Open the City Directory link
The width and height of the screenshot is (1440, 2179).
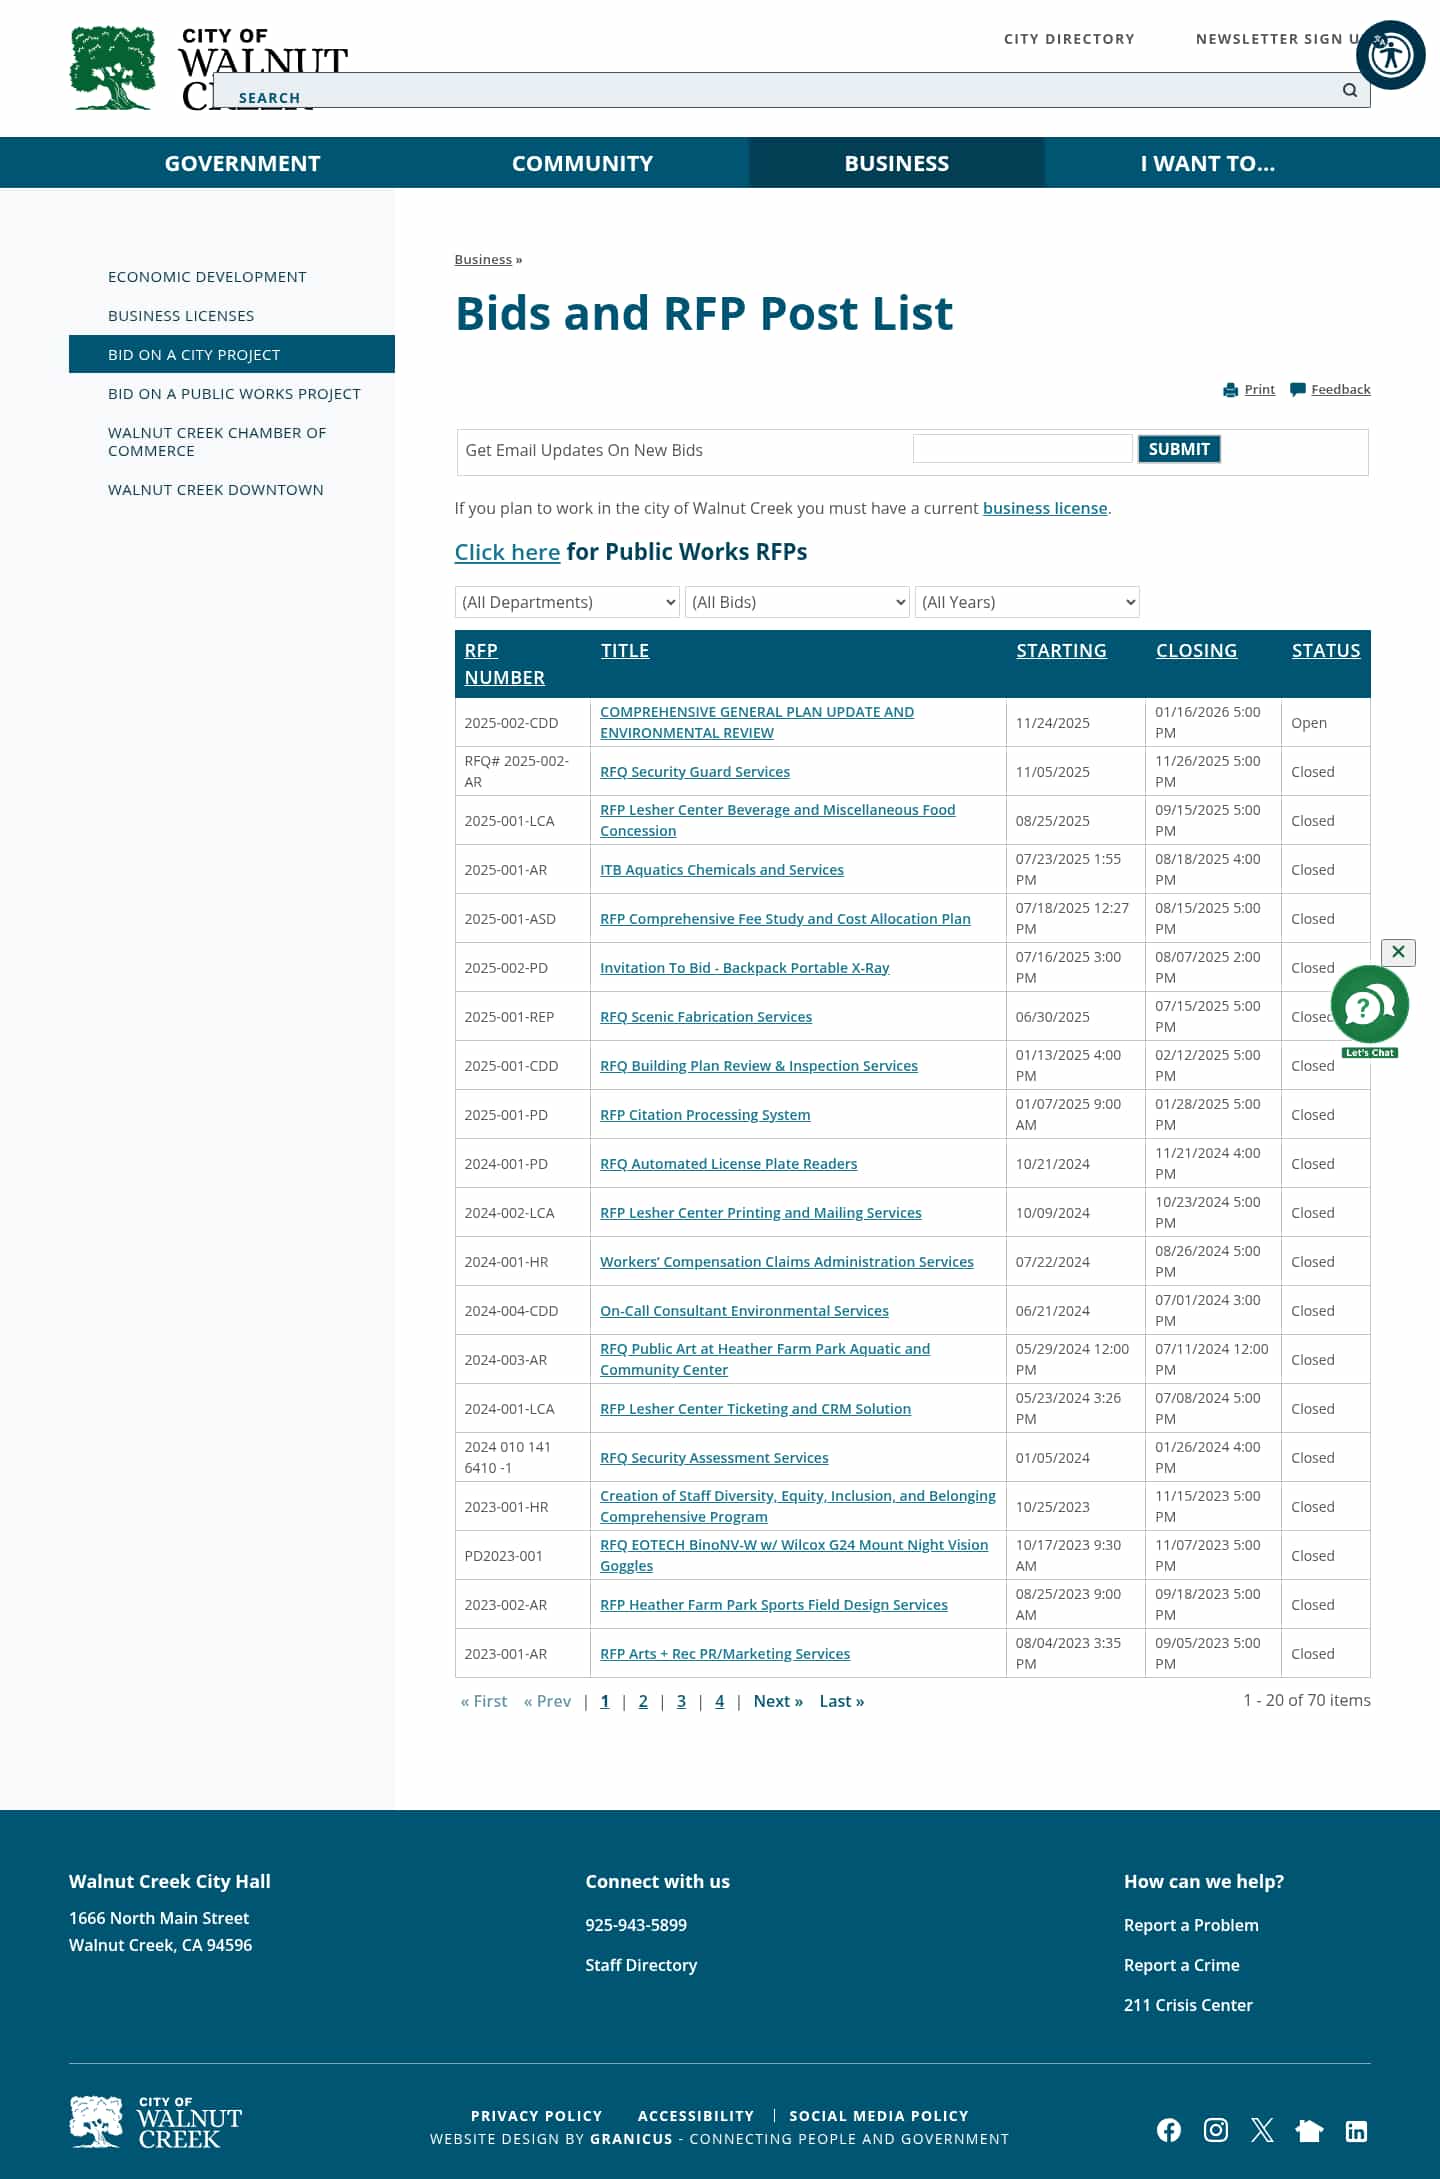1069,39
